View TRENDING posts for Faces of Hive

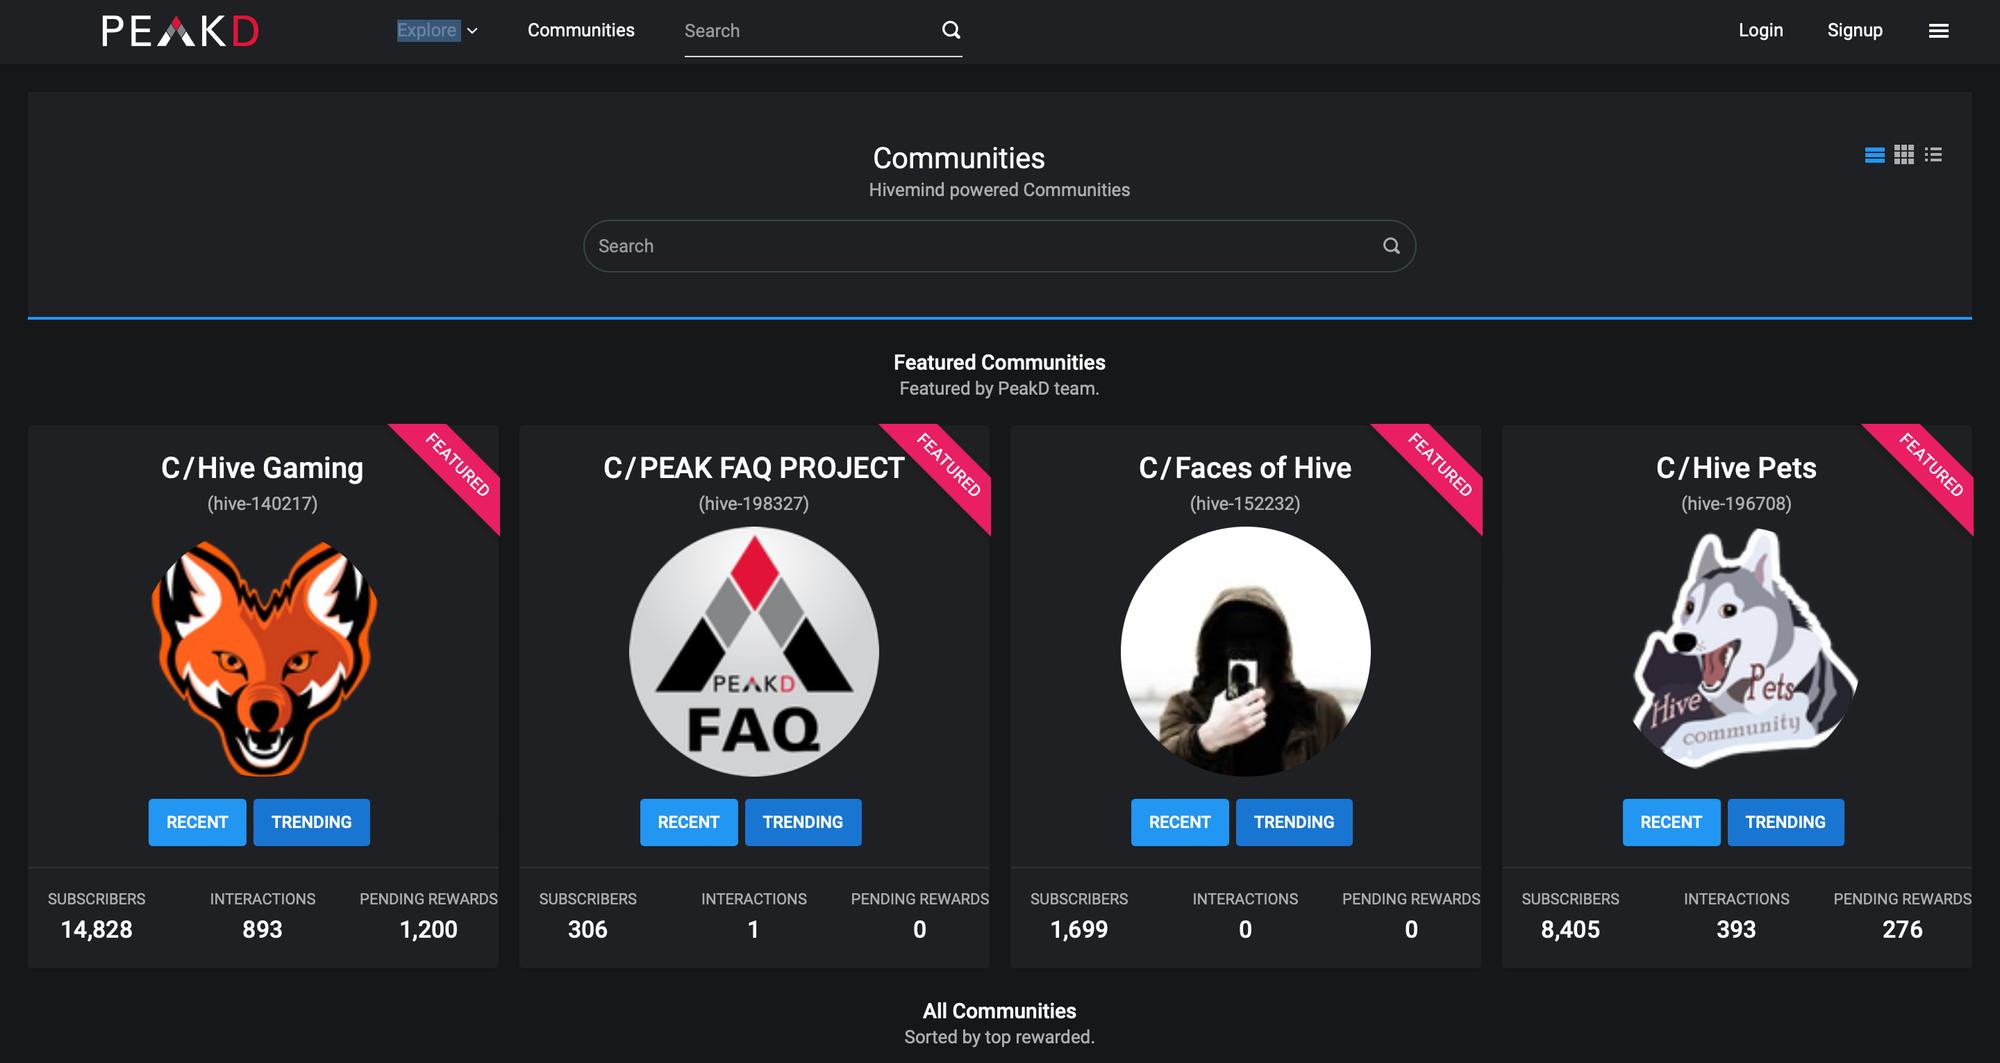1294,822
